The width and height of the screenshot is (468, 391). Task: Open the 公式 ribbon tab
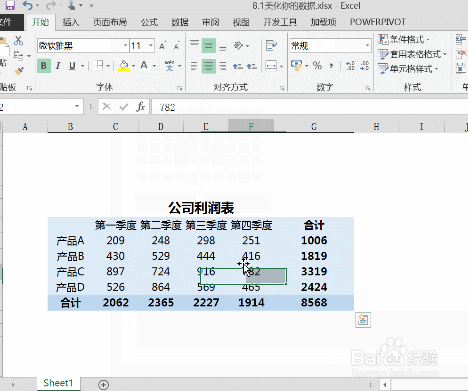[149, 22]
